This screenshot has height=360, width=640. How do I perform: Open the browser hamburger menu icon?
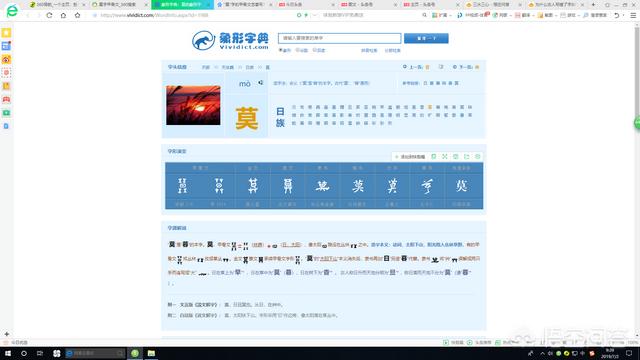click(633, 15)
